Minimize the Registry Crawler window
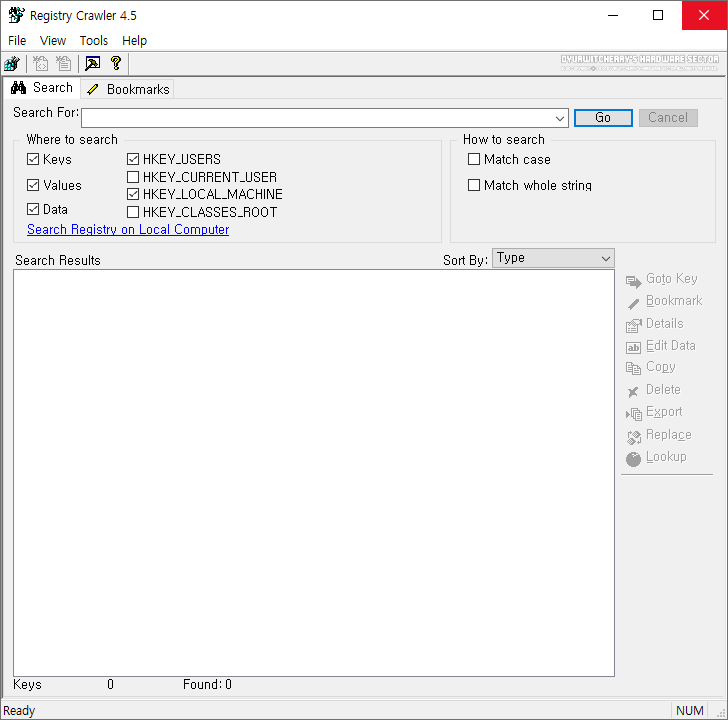The height and width of the screenshot is (720, 728). pyautogui.click(x=613, y=15)
